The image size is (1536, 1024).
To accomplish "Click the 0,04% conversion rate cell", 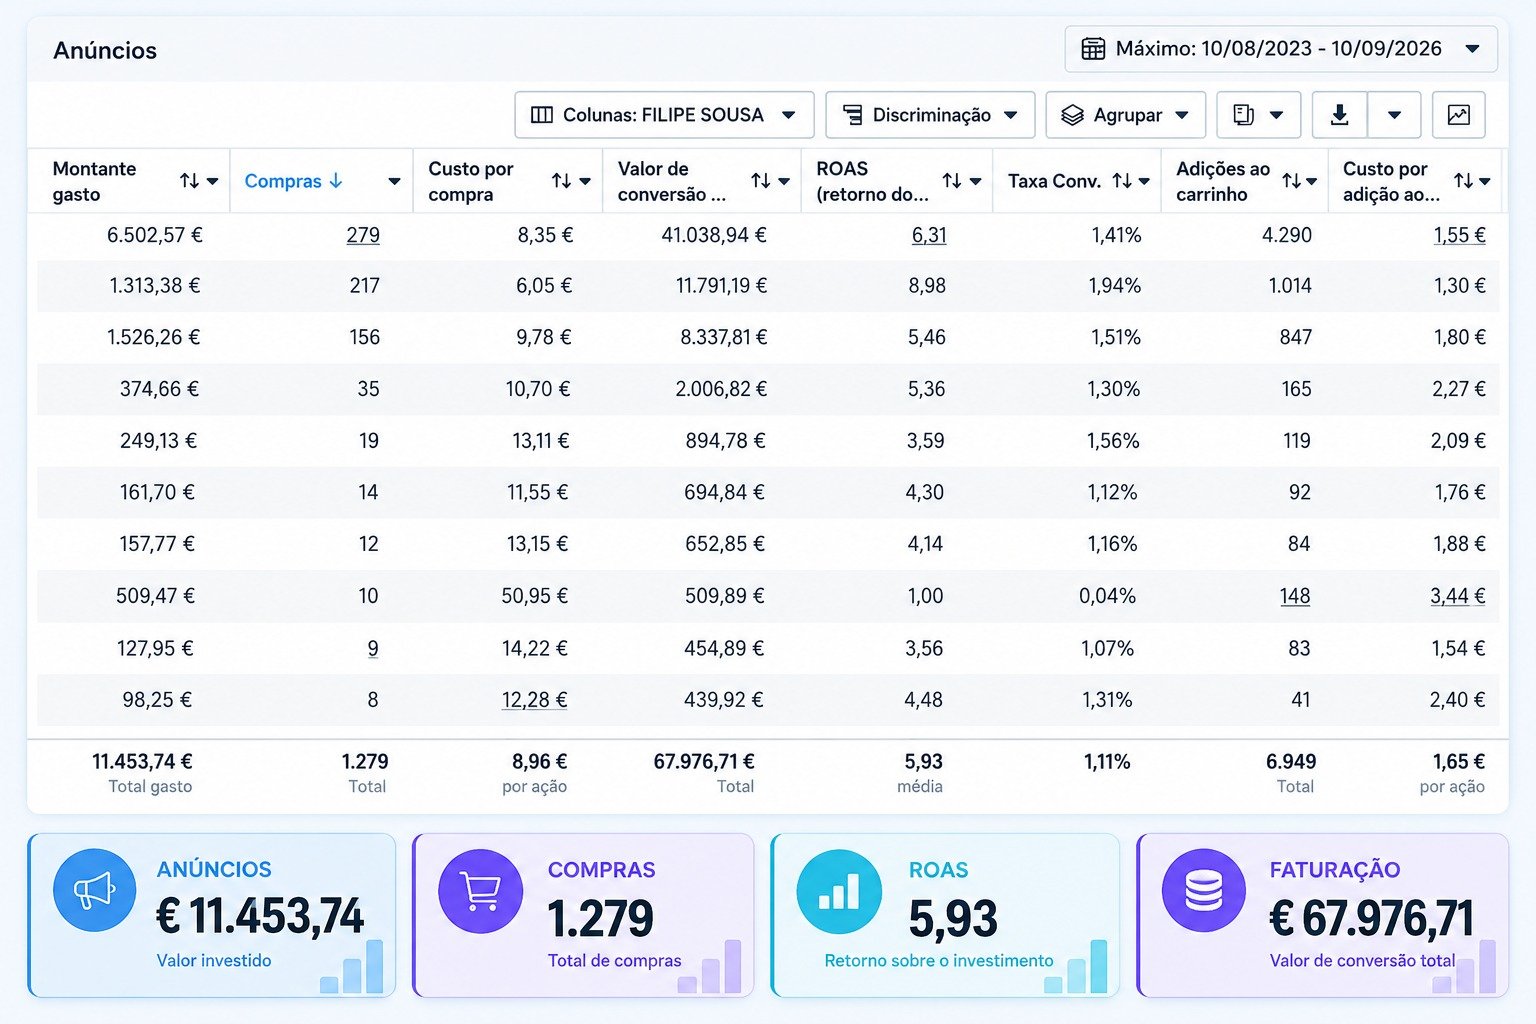I will click(1107, 596).
